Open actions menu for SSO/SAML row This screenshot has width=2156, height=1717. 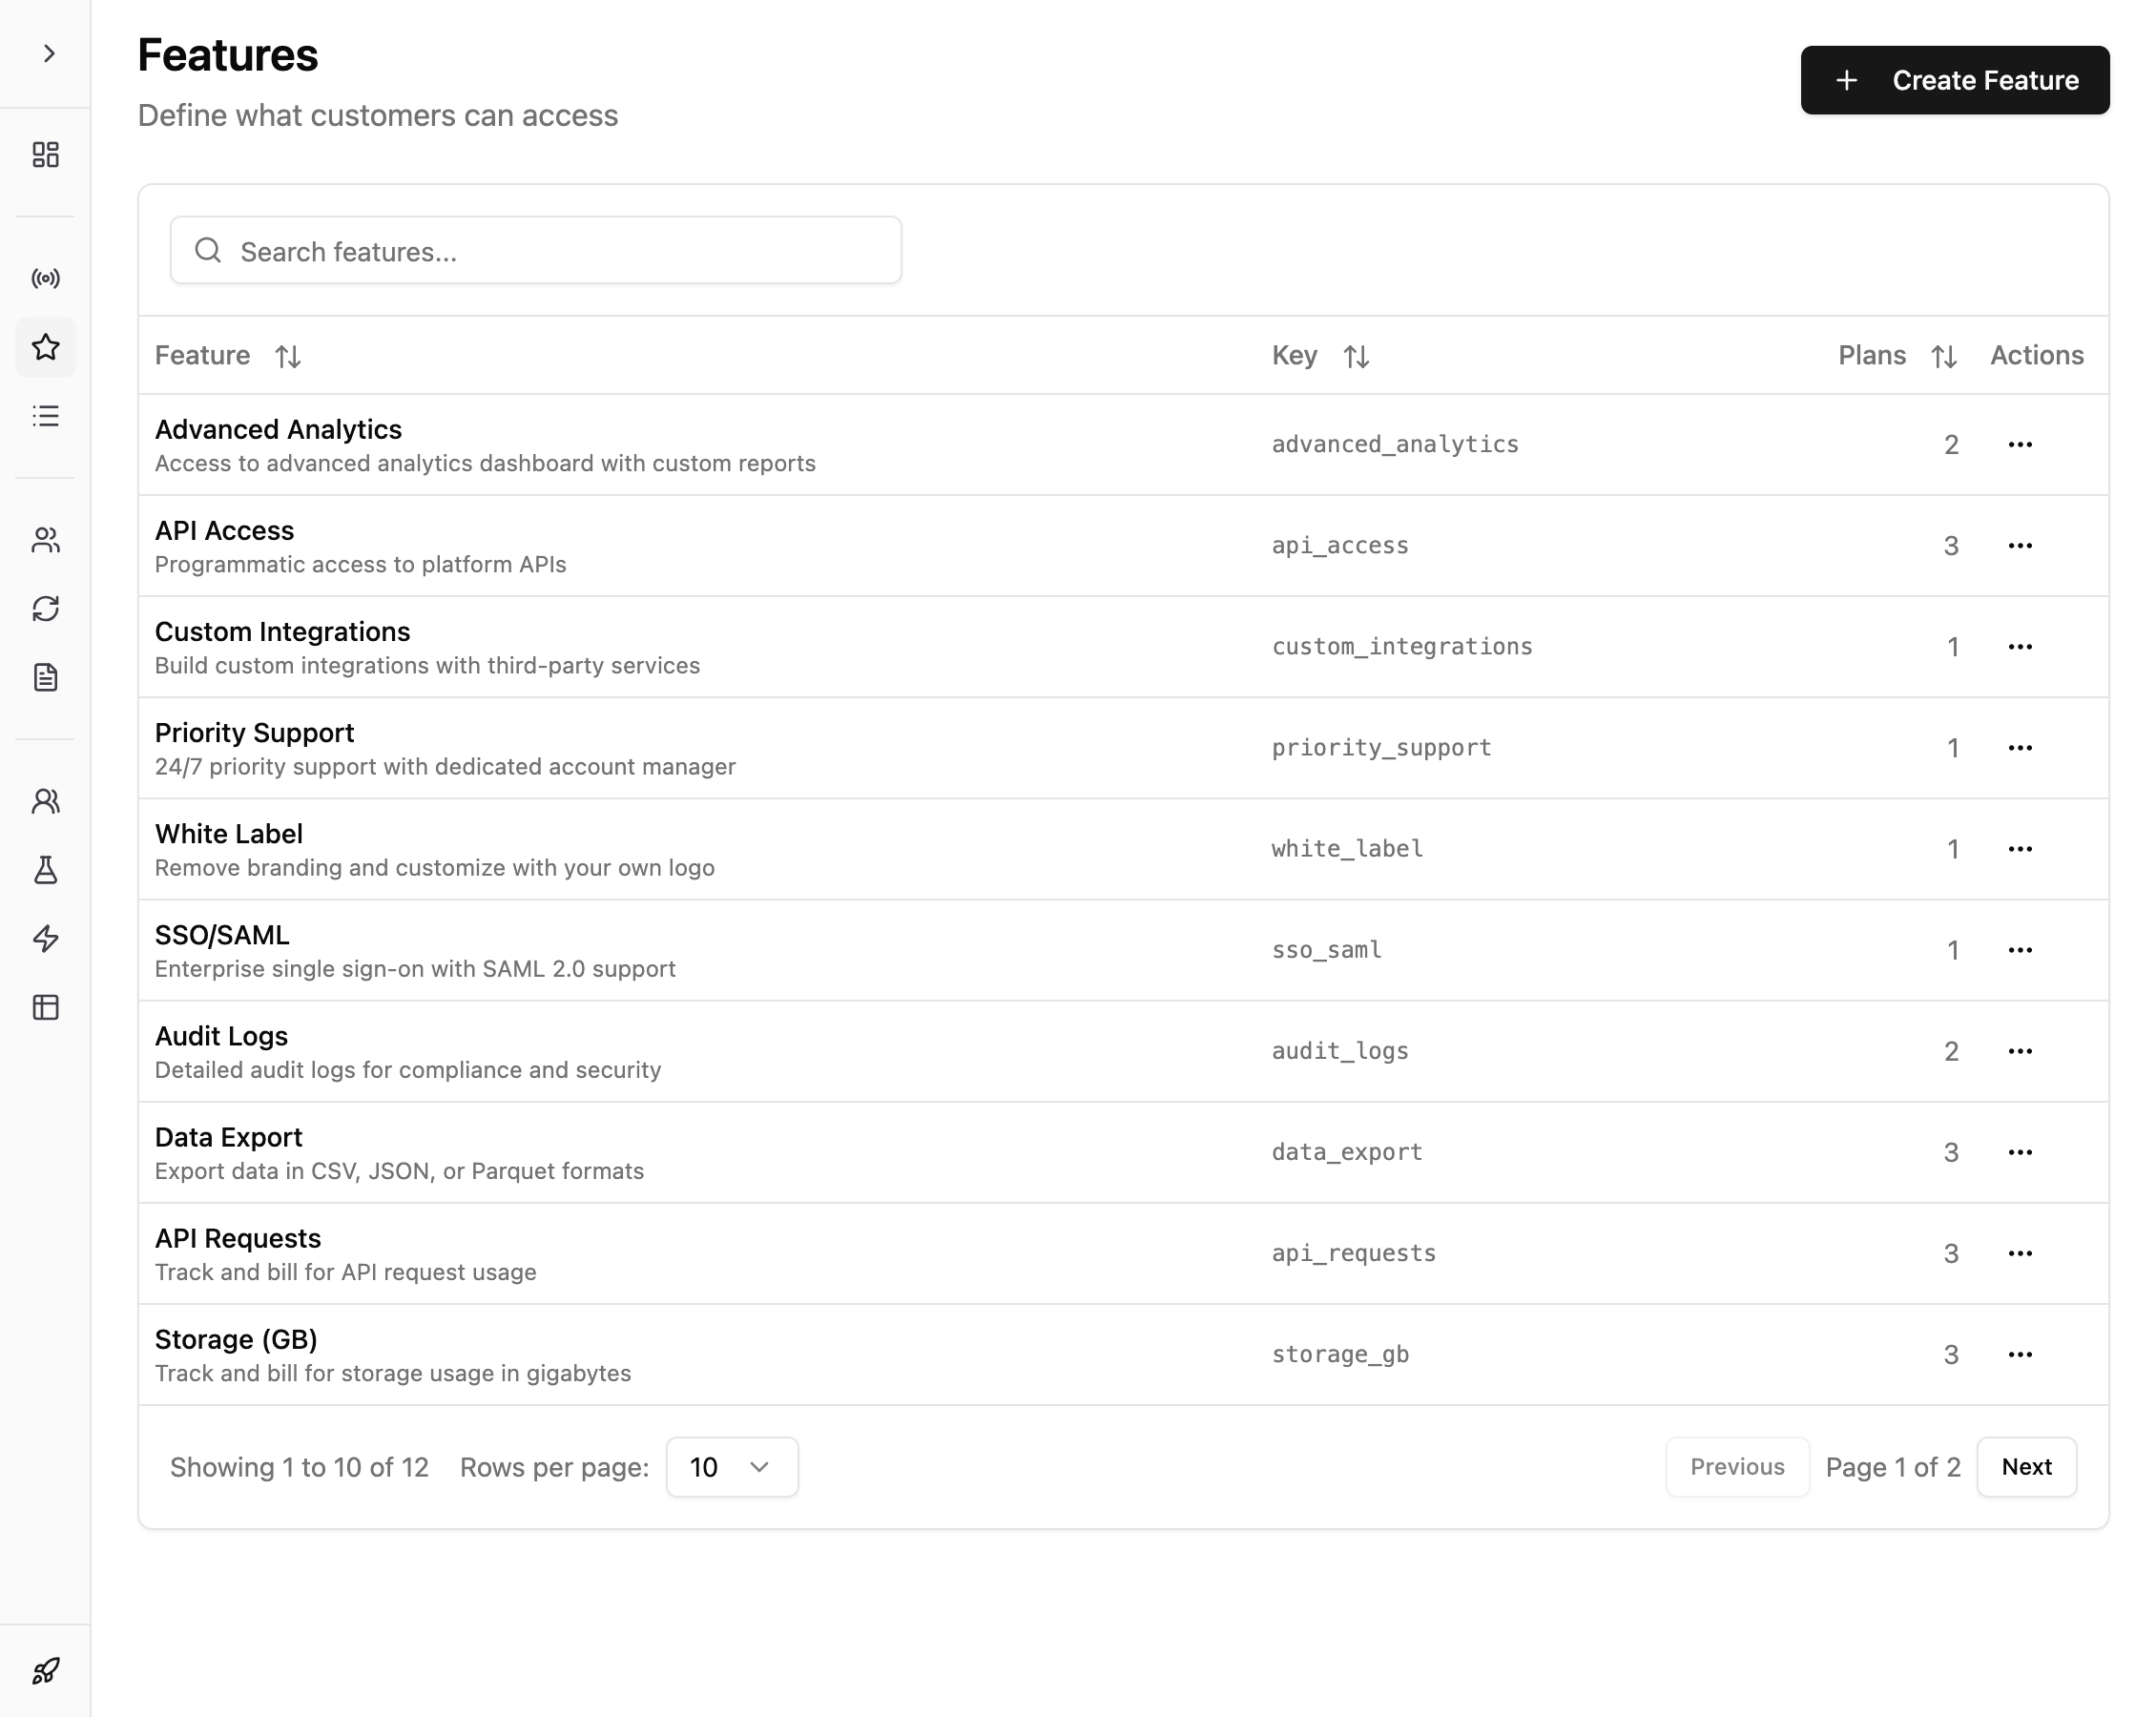point(2019,950)
